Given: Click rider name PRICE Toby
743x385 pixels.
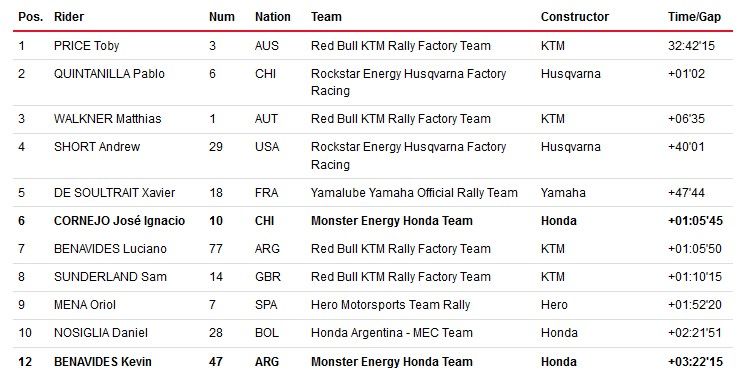Looking at the screenshot, I should (x=86, y=46).
